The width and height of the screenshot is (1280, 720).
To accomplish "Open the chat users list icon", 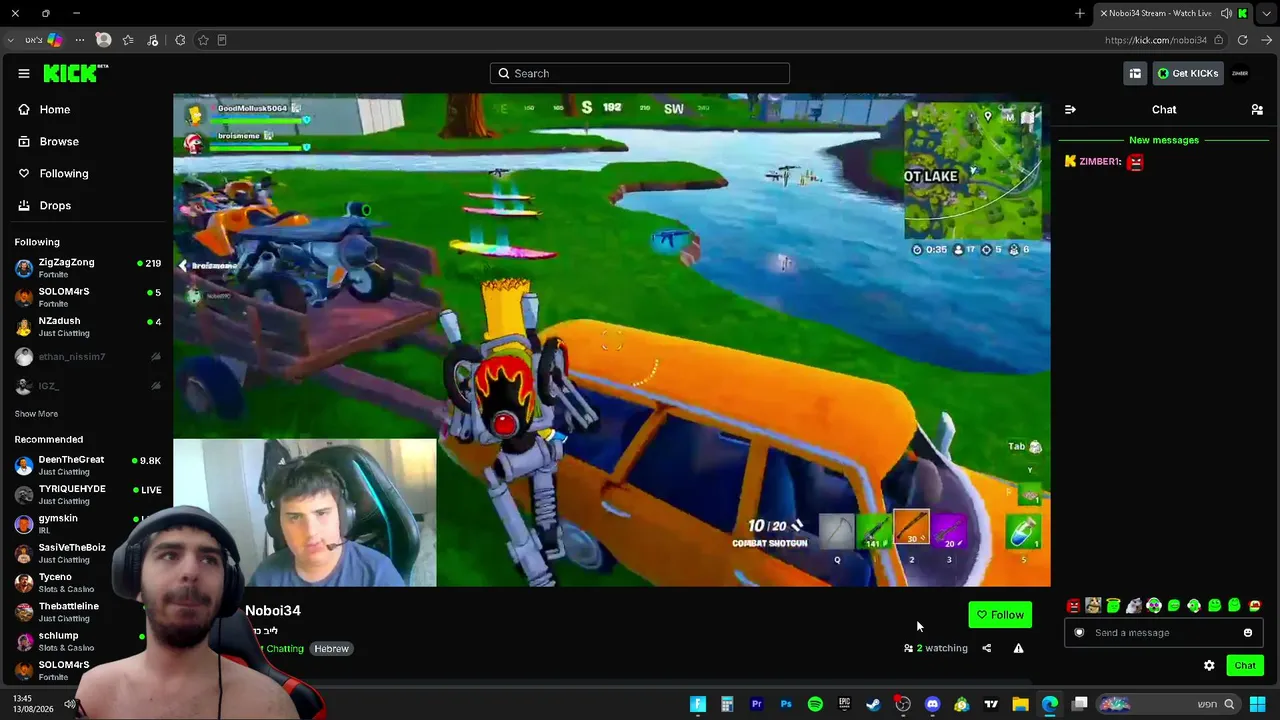I will (x=1257, y=110).
